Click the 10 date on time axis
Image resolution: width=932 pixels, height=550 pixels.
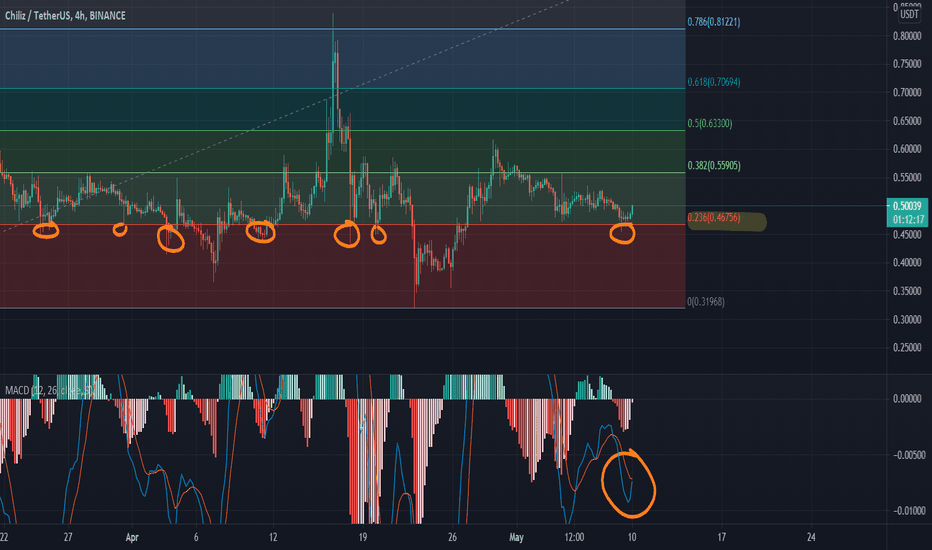coord(632,538)
